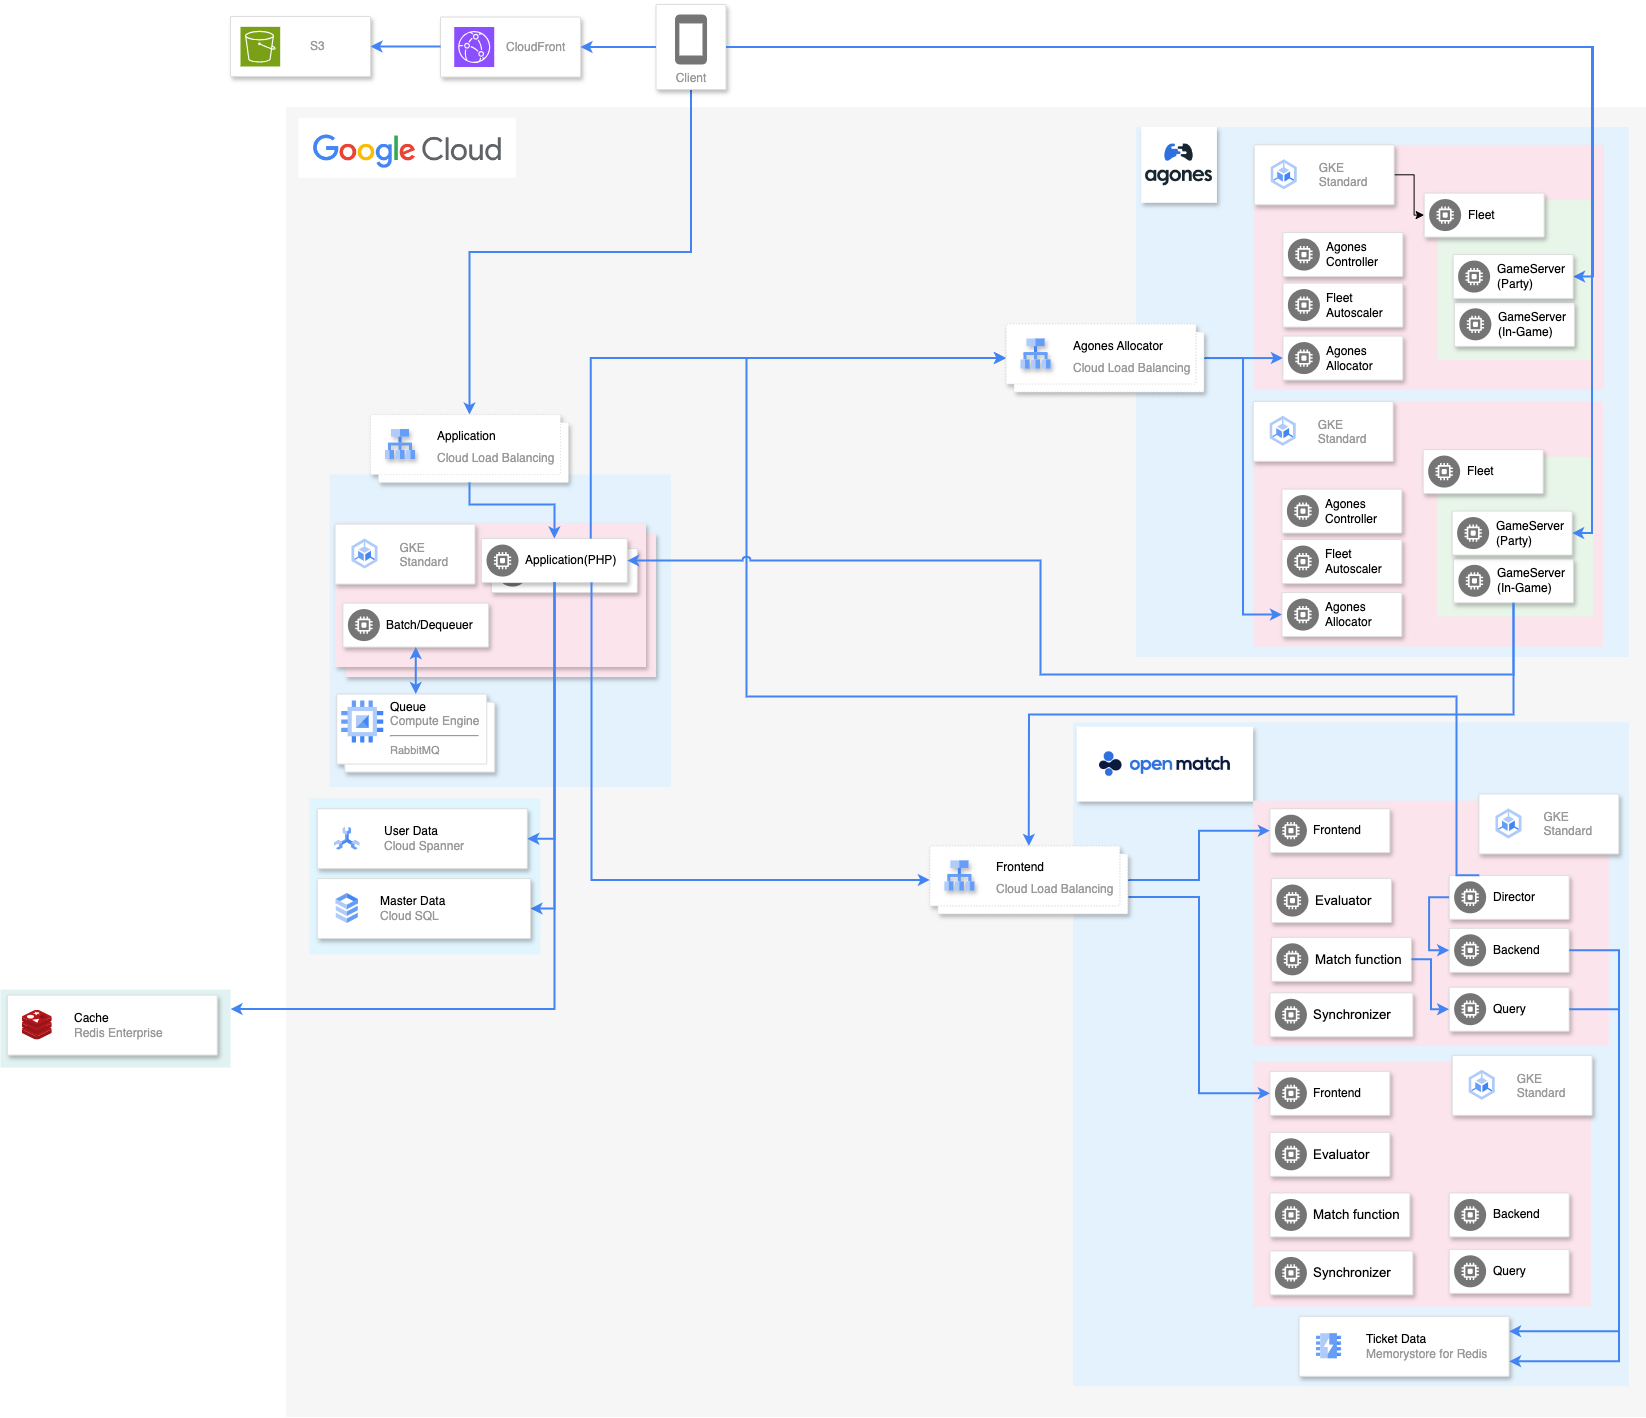The height and width of the screenshot is (1418, 1646).
Task: Click the Memorystore Ticket Data icon
Action: click(1329, 1346)
